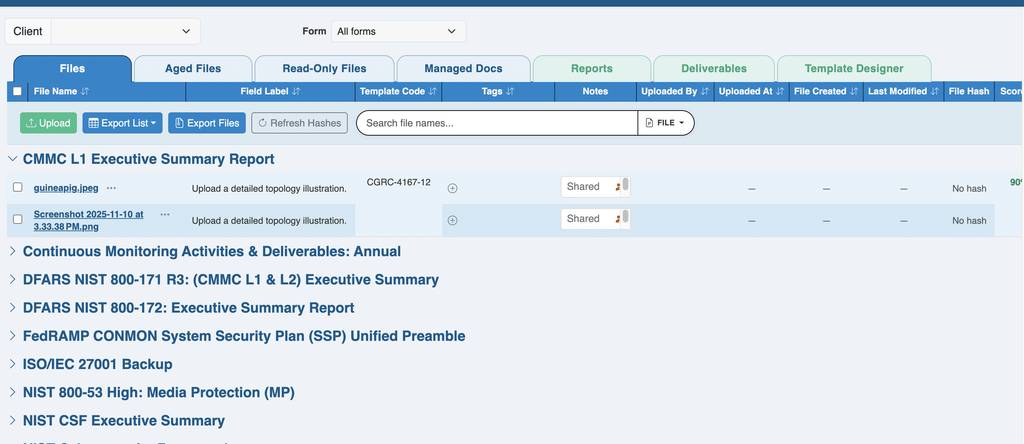Screen dimensions: 1024x444
Task: Open more options for guineapig.jpeg
Action: [111, 188]
